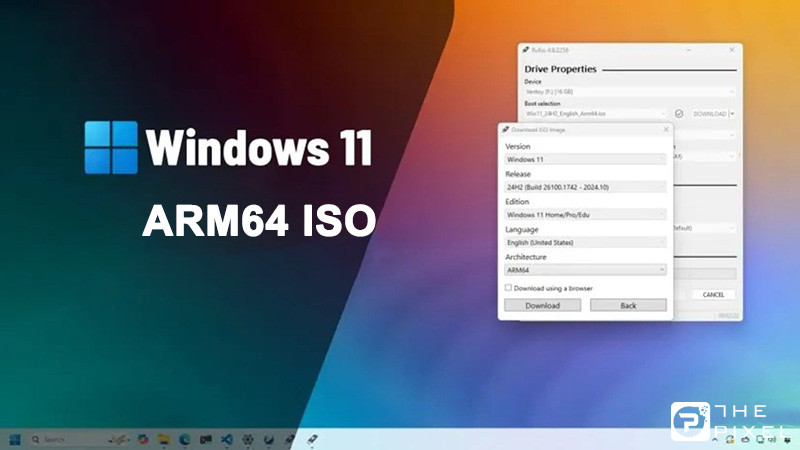The width and height of the screenshot is (800, 450).
Task: Click the Windows Start button
Action: [x=15, y=439]
